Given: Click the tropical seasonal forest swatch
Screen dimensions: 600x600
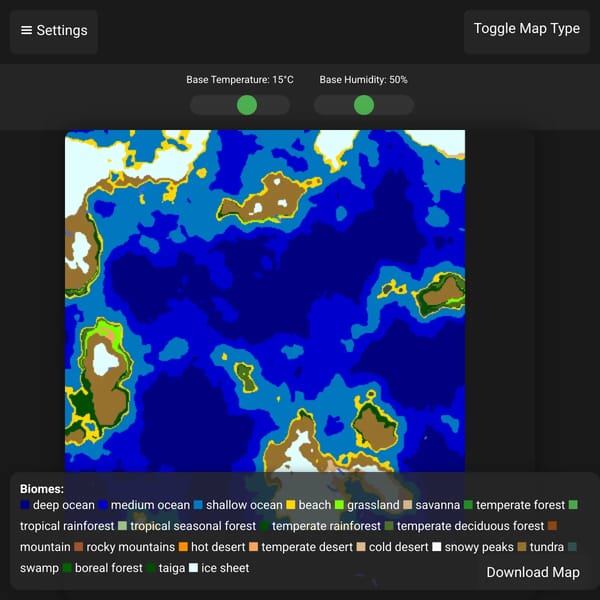Looking at the screenshot, I should (122, 526).
